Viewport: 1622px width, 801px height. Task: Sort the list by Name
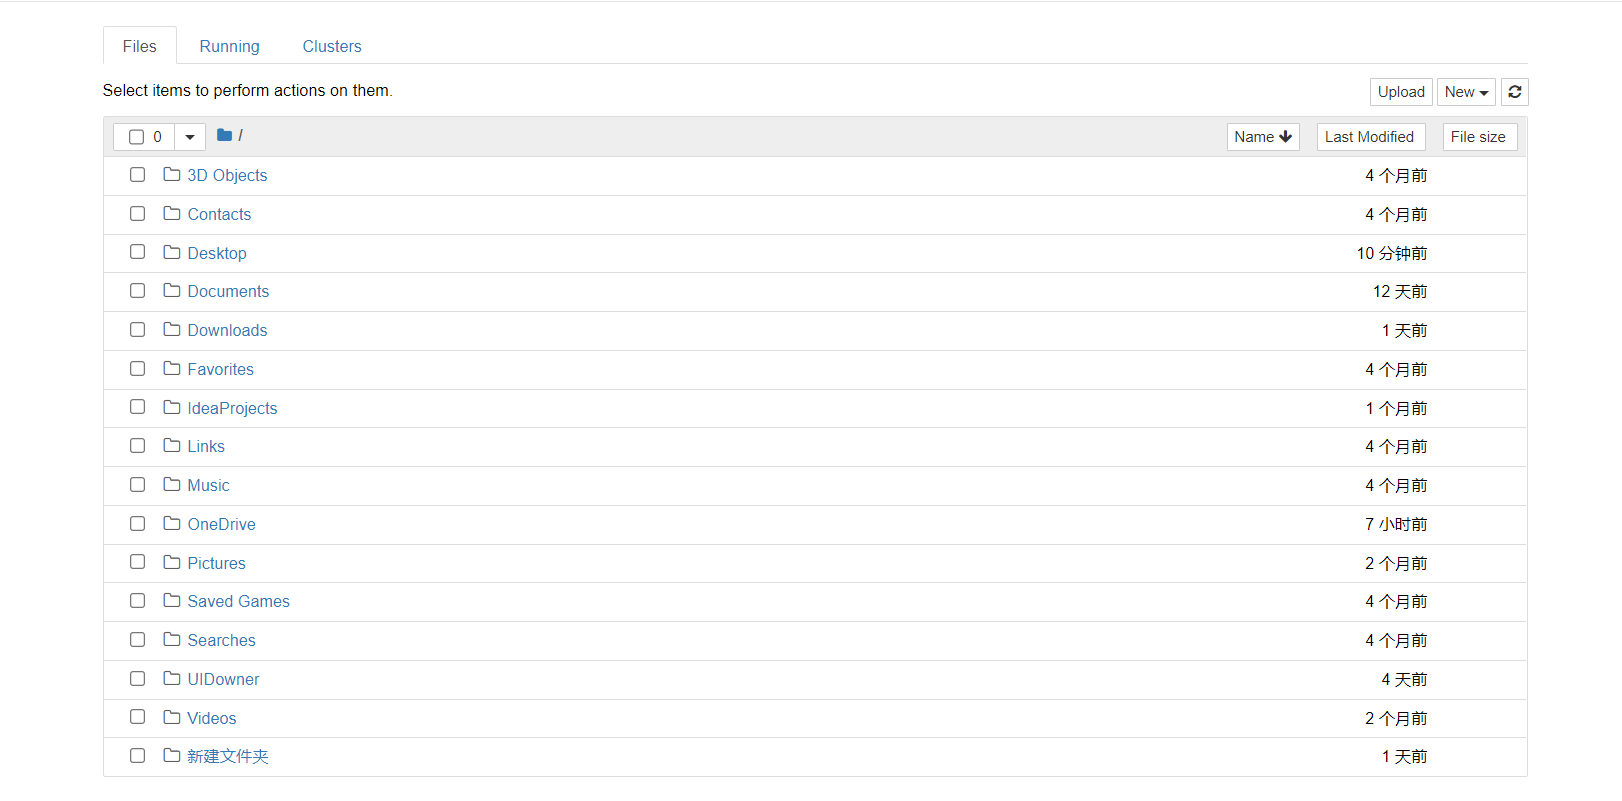[1262, 137]
